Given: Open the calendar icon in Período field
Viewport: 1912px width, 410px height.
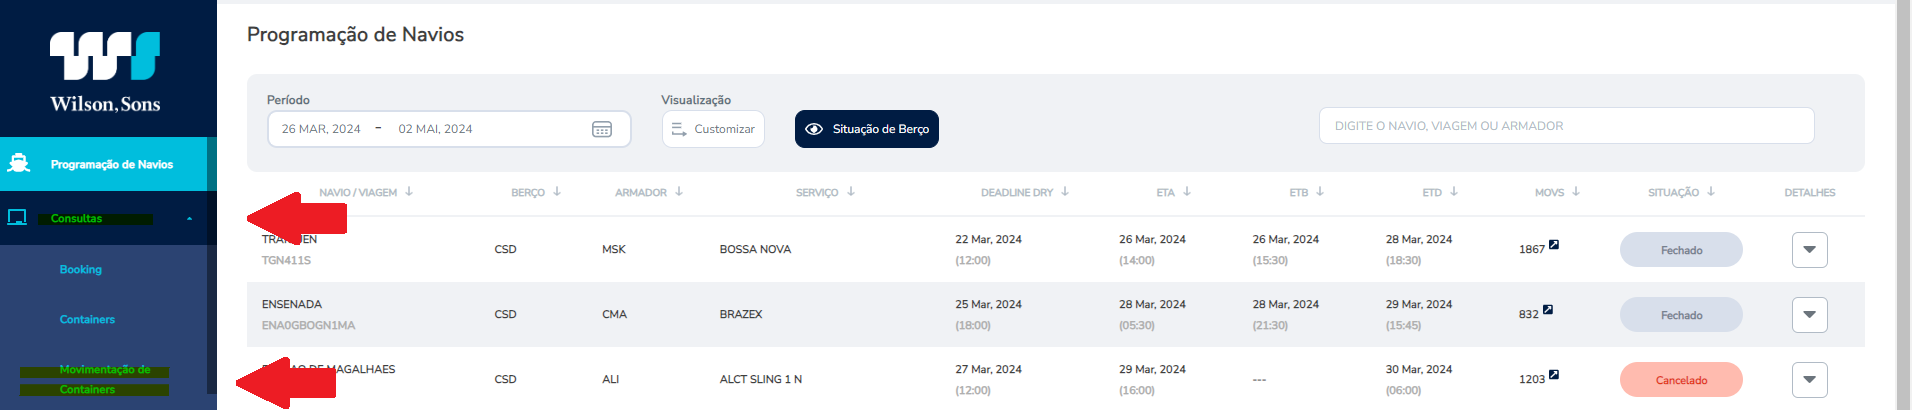Looking at the screenshot, I should [602, 129].
